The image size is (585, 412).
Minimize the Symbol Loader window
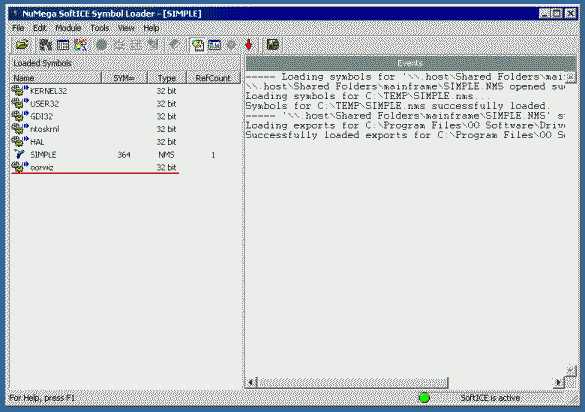[x=545, y=13]
